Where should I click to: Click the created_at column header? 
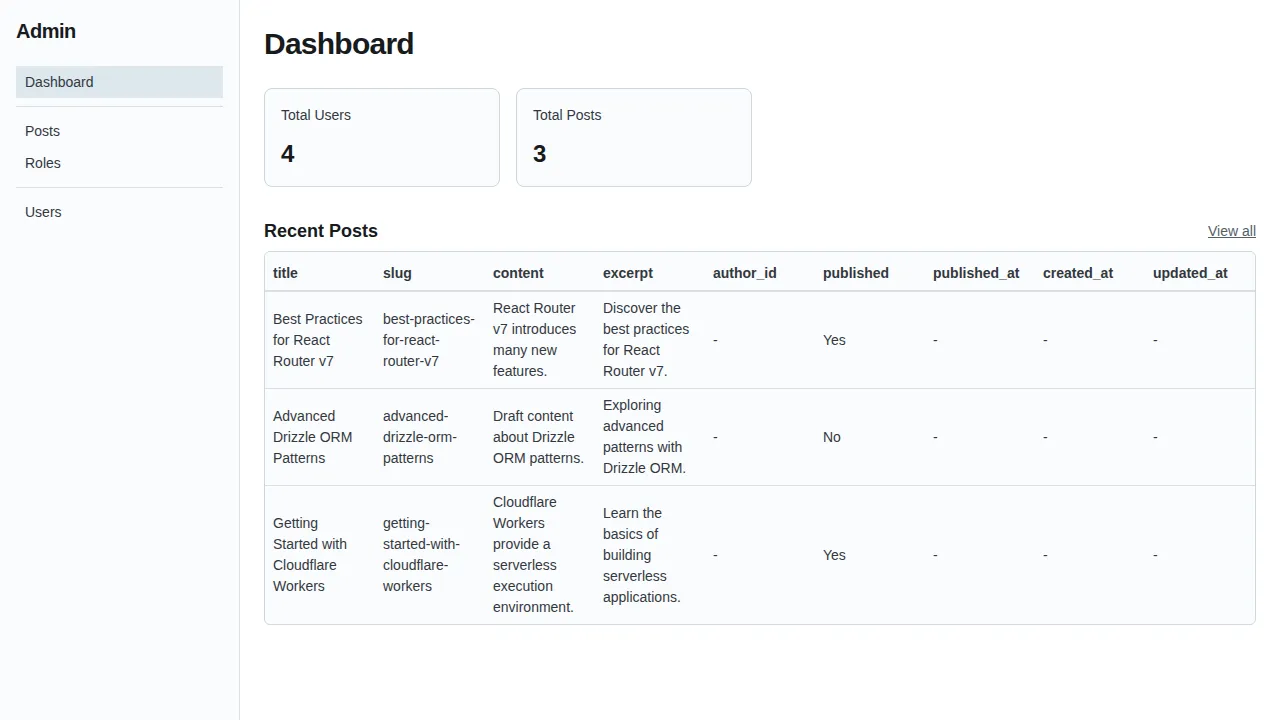pyautogui.click(x=1078, y=272)
